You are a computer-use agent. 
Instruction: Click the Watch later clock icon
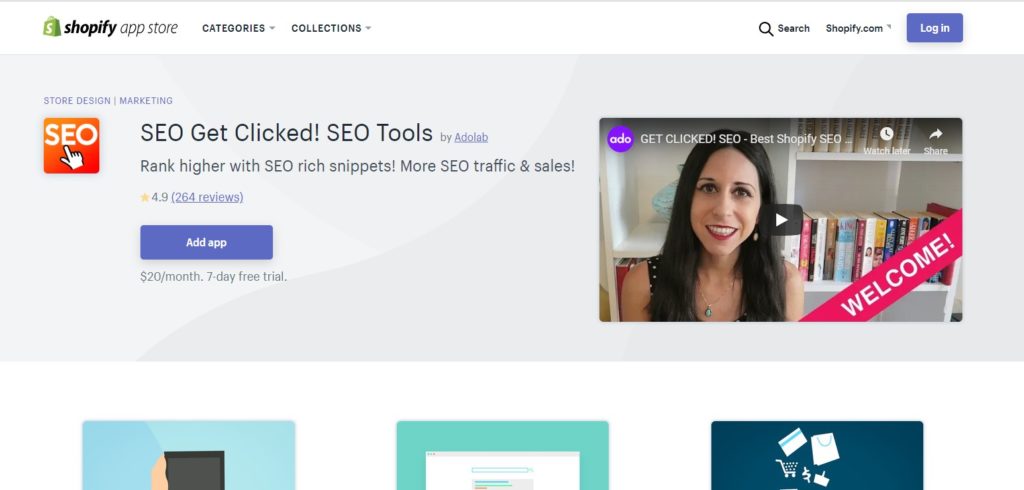[886, 134]
